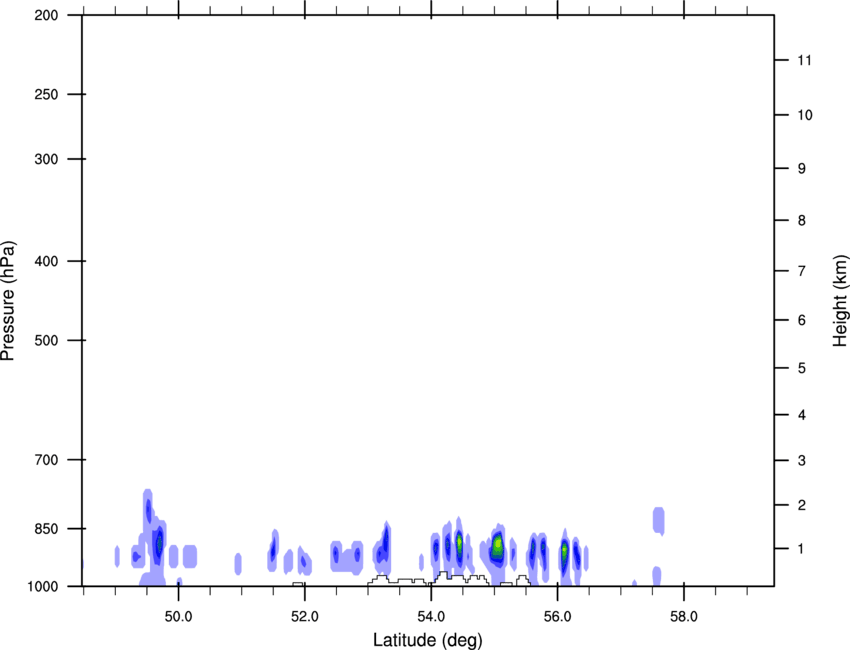Click the 50.0 latitude tick label
850x650 pixels.
click(178, 616)
